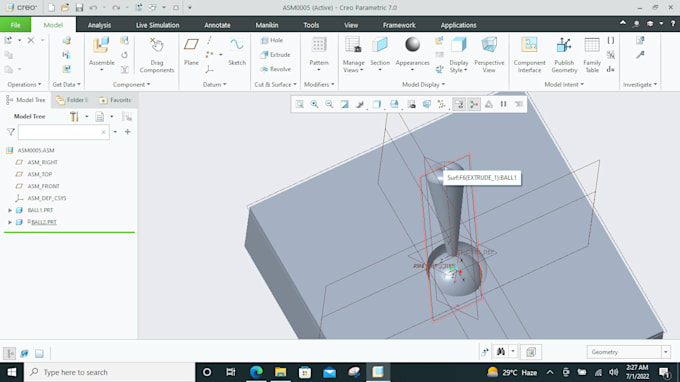This screenshot has width=680, height=382.
Task: Open Microsoft Edge from taskbar
Action: [x=256, y=372]
